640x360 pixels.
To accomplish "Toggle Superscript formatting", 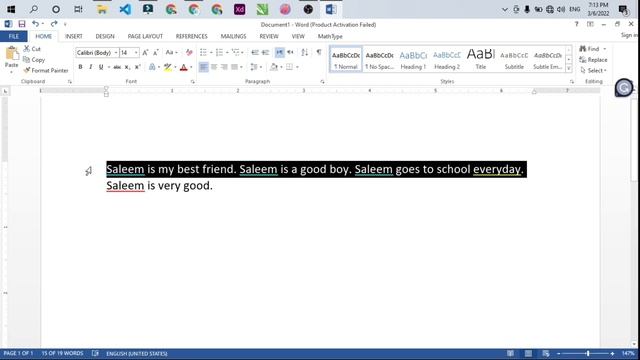I will 138,67.
